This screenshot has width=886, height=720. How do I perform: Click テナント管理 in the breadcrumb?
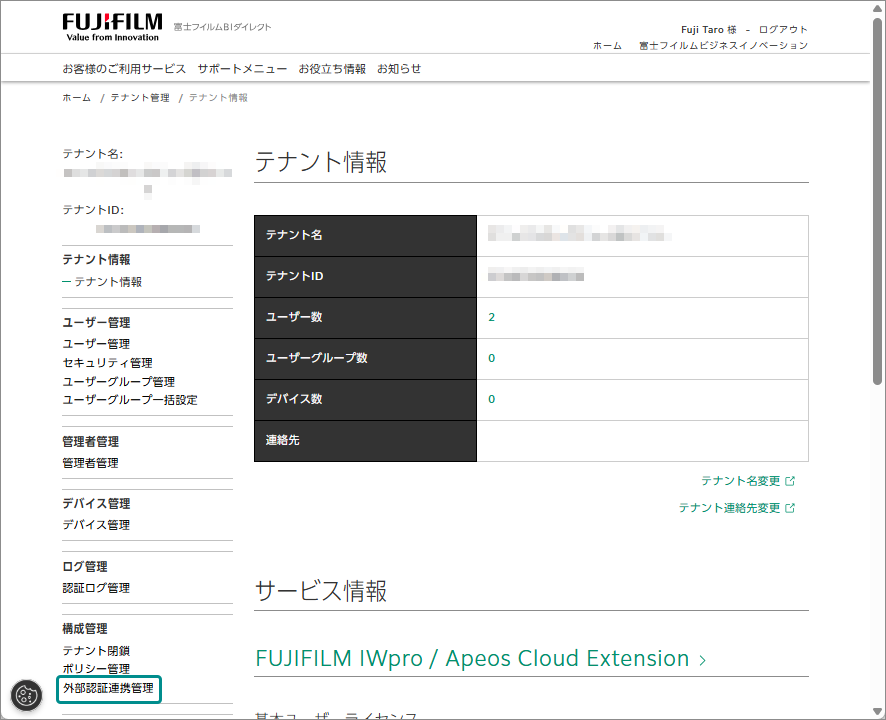[x=140, y=98]
